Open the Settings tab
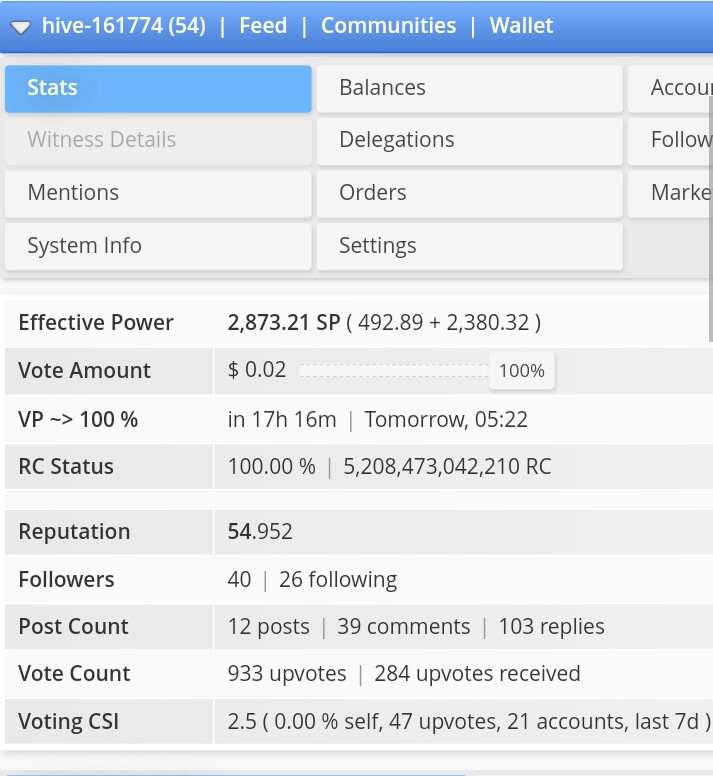 pyautogui.click(x=470, y=246)
